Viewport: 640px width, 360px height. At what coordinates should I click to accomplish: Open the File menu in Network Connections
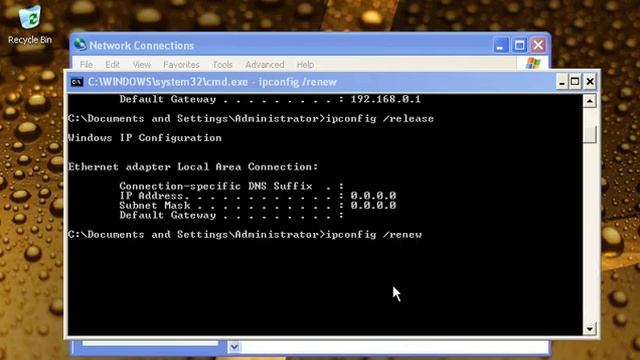tap(86, 64)
